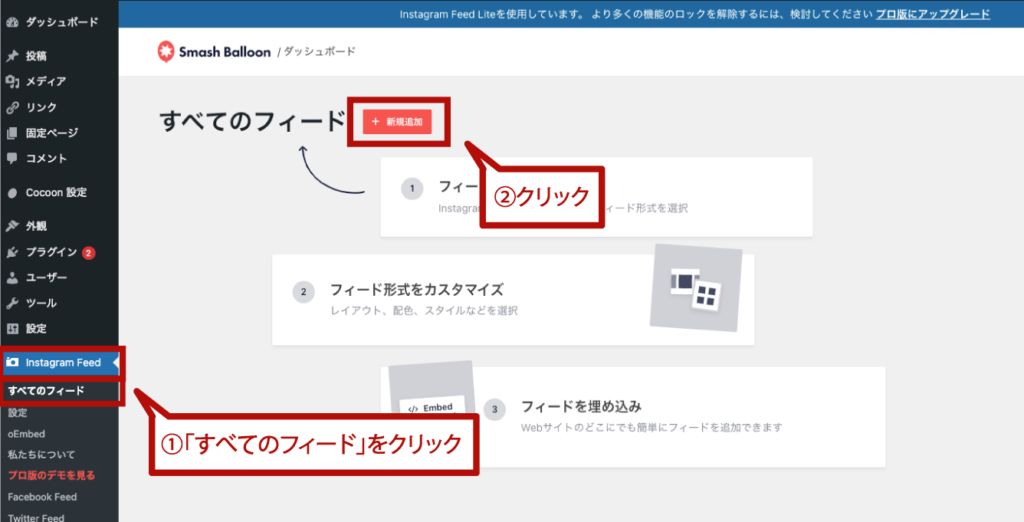
Task: Click the ツール wrench icon
Action: 12,303
